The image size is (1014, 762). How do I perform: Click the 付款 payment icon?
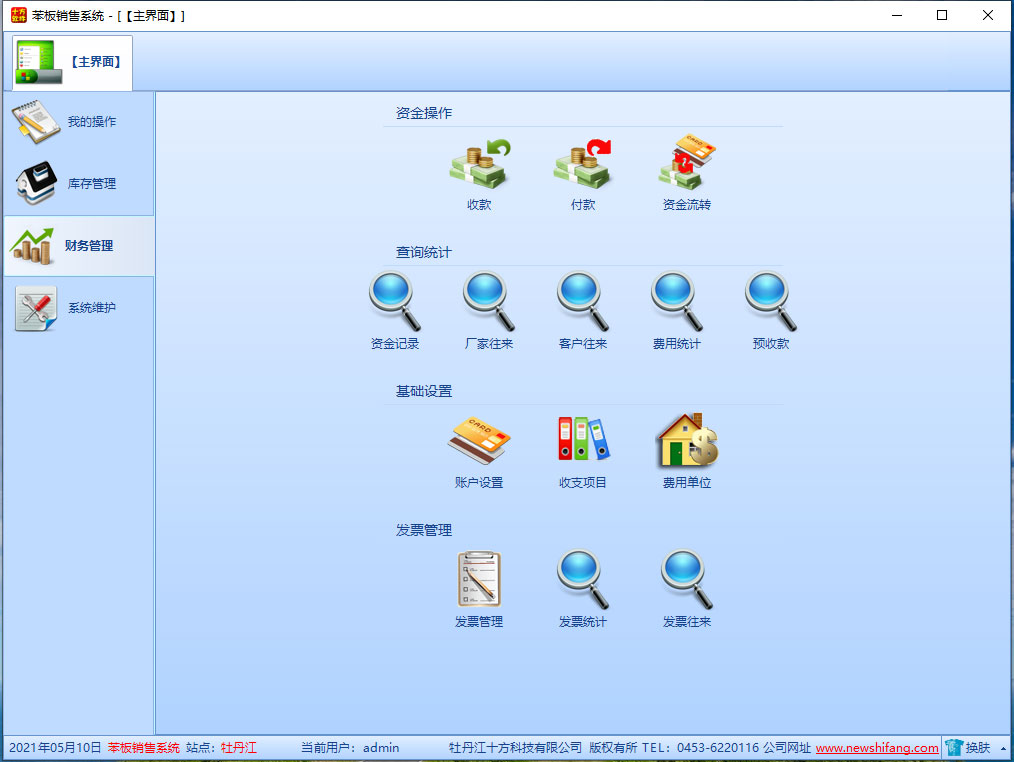tap(583, 165)
